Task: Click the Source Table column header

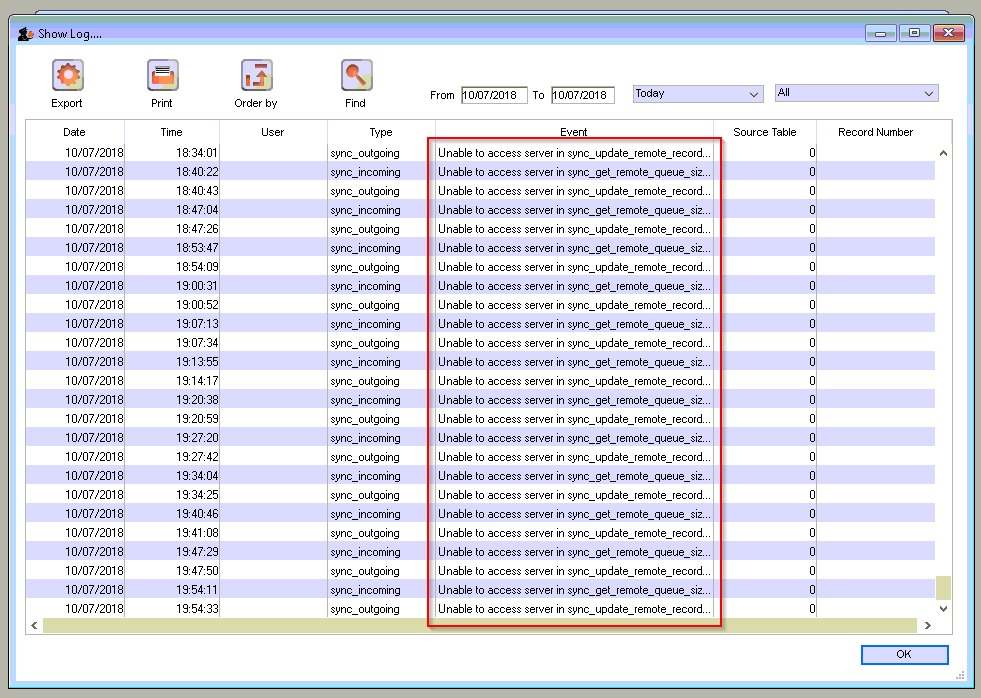Action: click(x=765, y=132)
